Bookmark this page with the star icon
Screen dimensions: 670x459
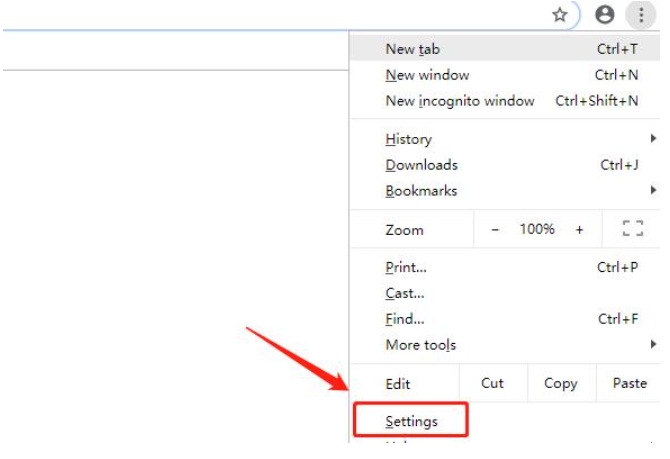[560, 15]
